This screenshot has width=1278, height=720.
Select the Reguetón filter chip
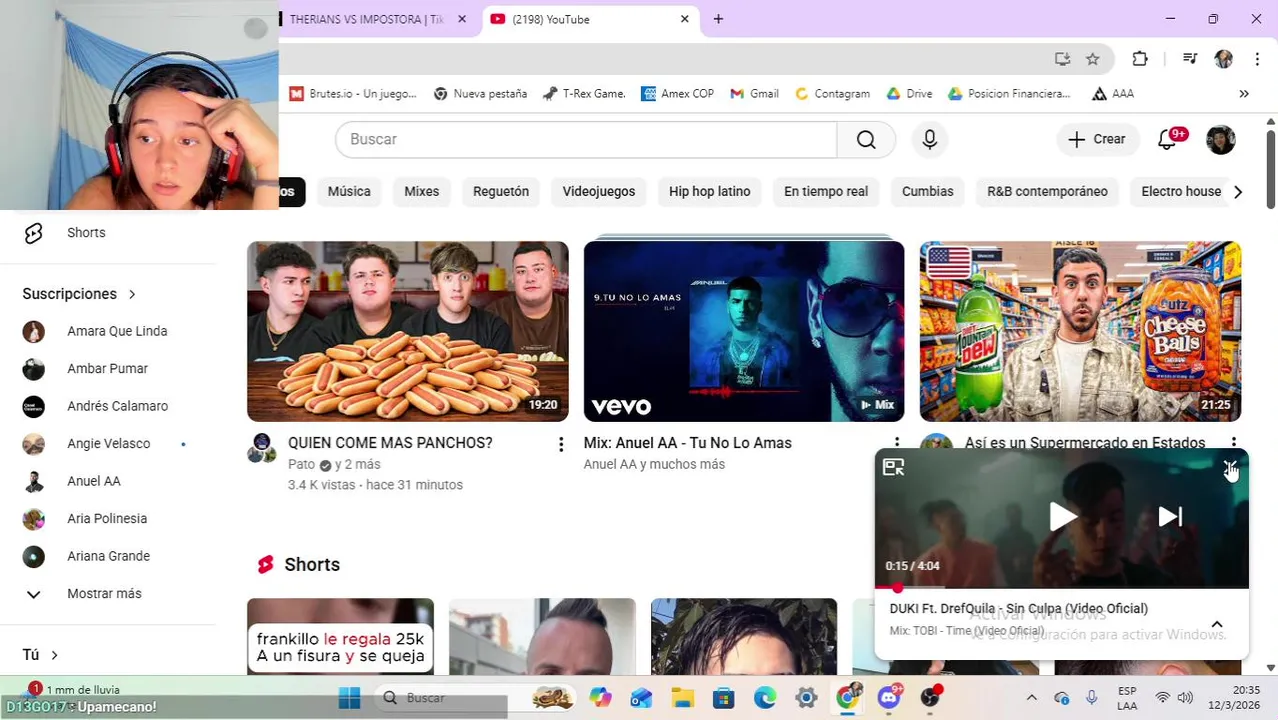501,191
